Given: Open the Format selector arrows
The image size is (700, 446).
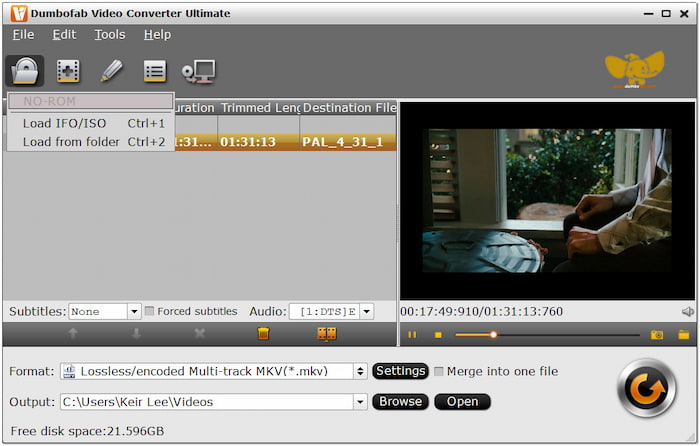Looking at the screenshot, I should [360, 371].
